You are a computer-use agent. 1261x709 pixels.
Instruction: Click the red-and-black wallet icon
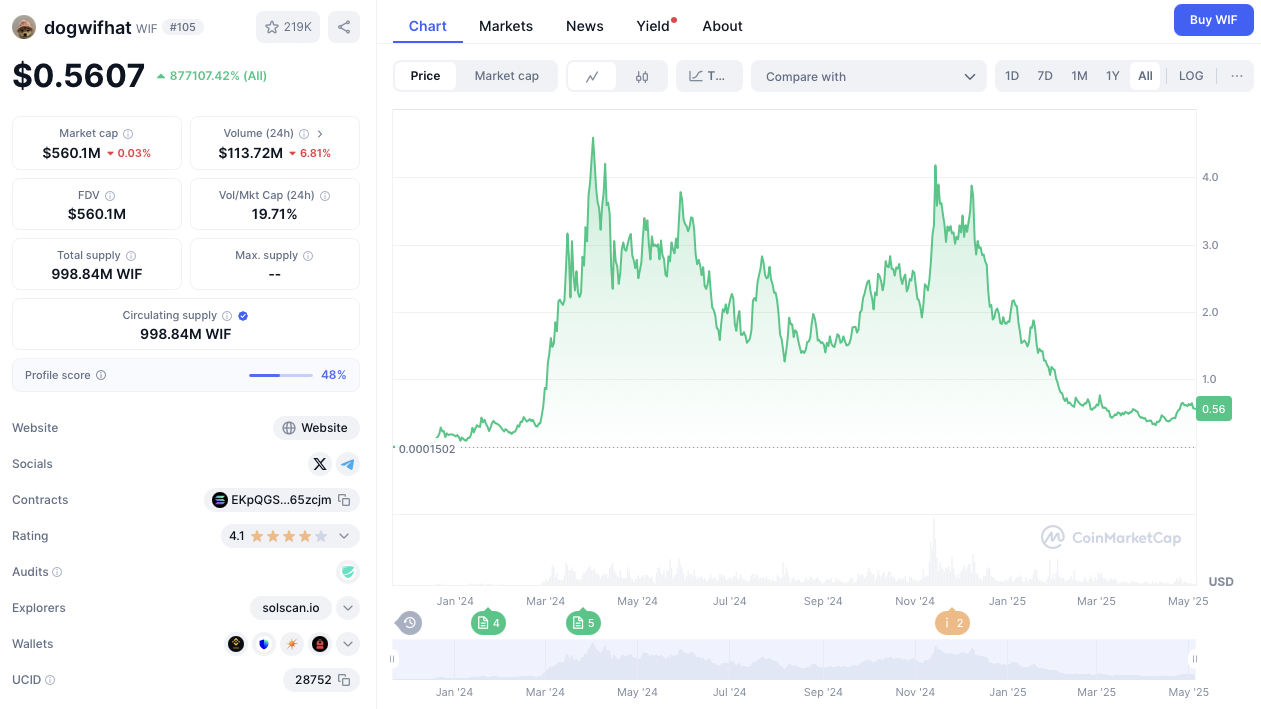tap(320, 644)
